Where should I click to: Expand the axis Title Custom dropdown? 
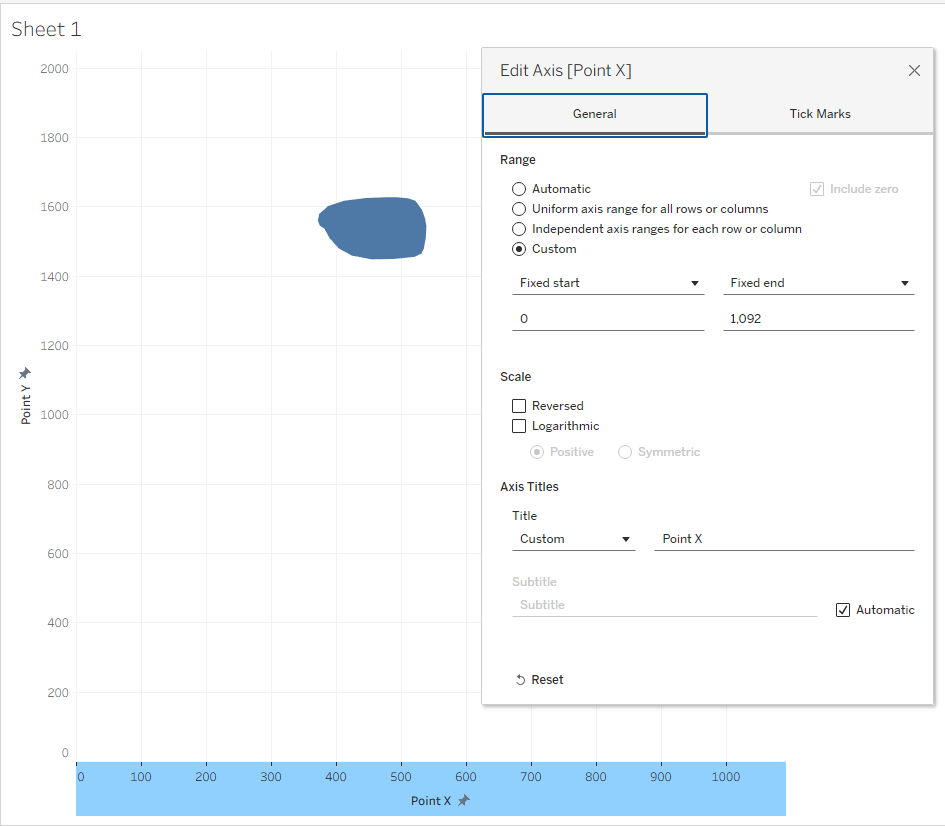pos(574,539)
